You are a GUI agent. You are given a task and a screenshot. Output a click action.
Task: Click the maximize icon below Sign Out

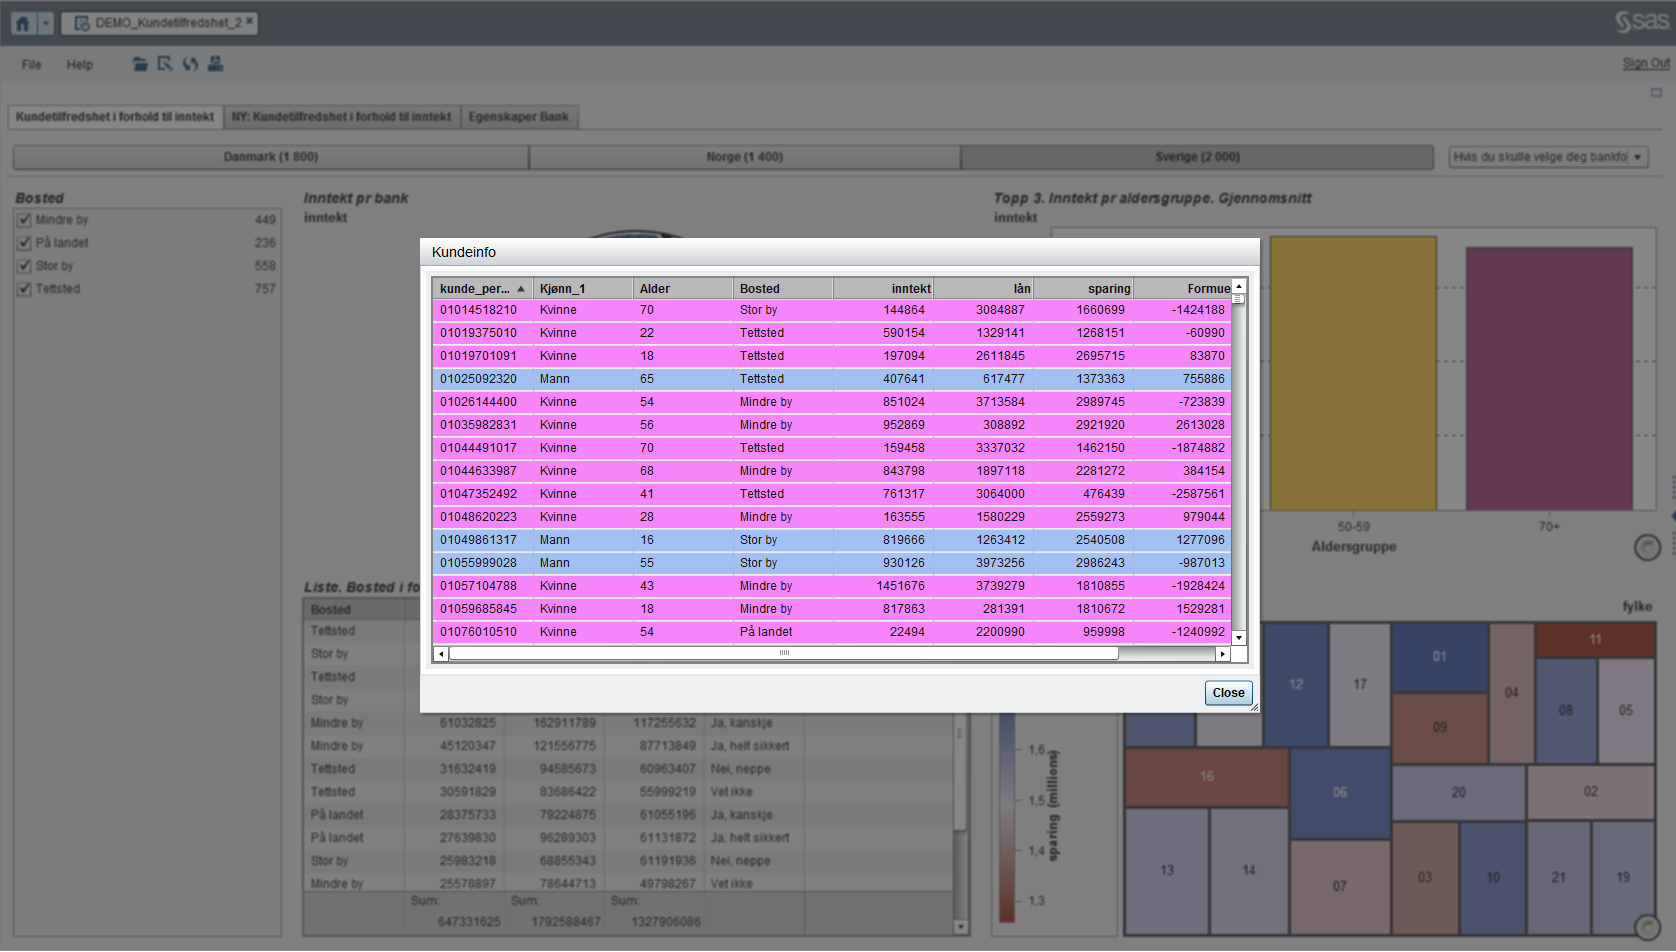[1656, 92]
